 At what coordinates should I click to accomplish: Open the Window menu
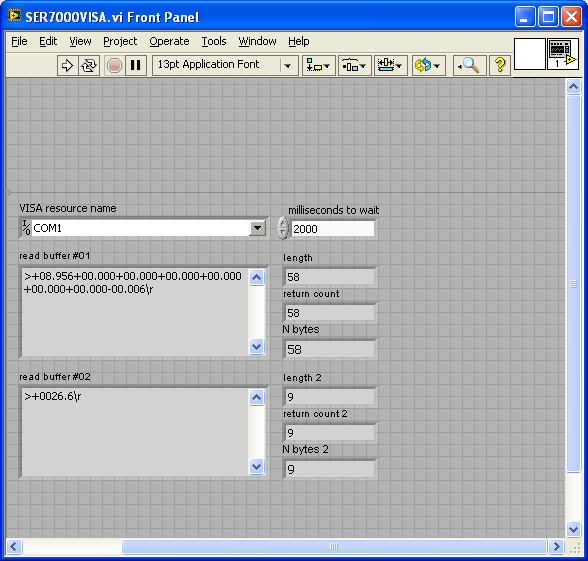pyautogui.click(x=257, y=41)
